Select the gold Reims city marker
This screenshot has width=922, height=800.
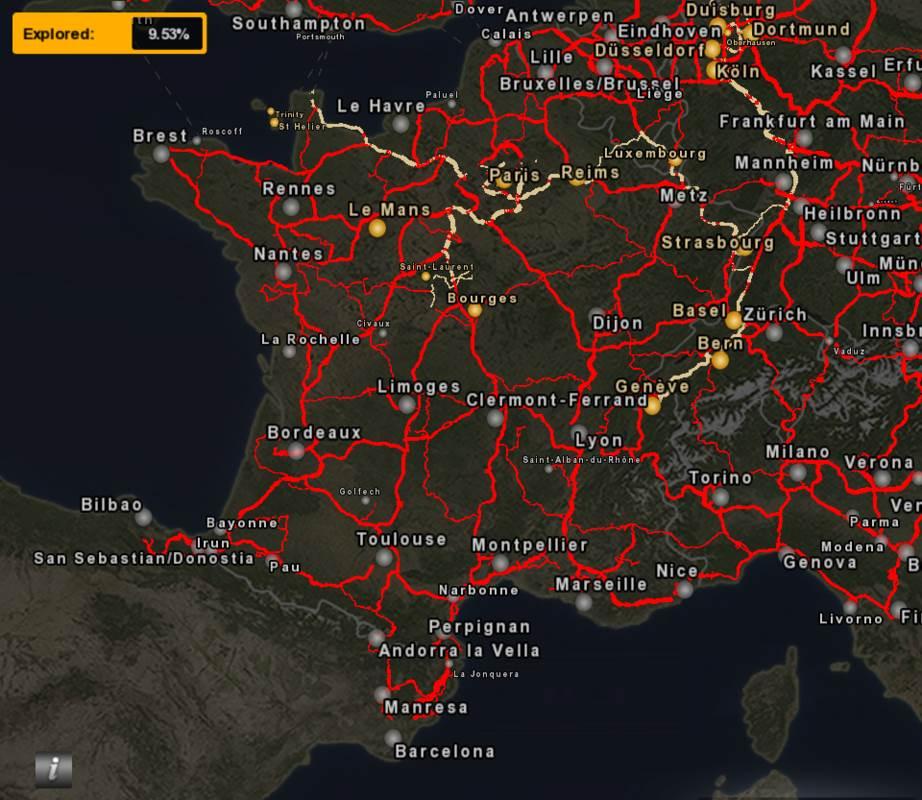(578, 181)
